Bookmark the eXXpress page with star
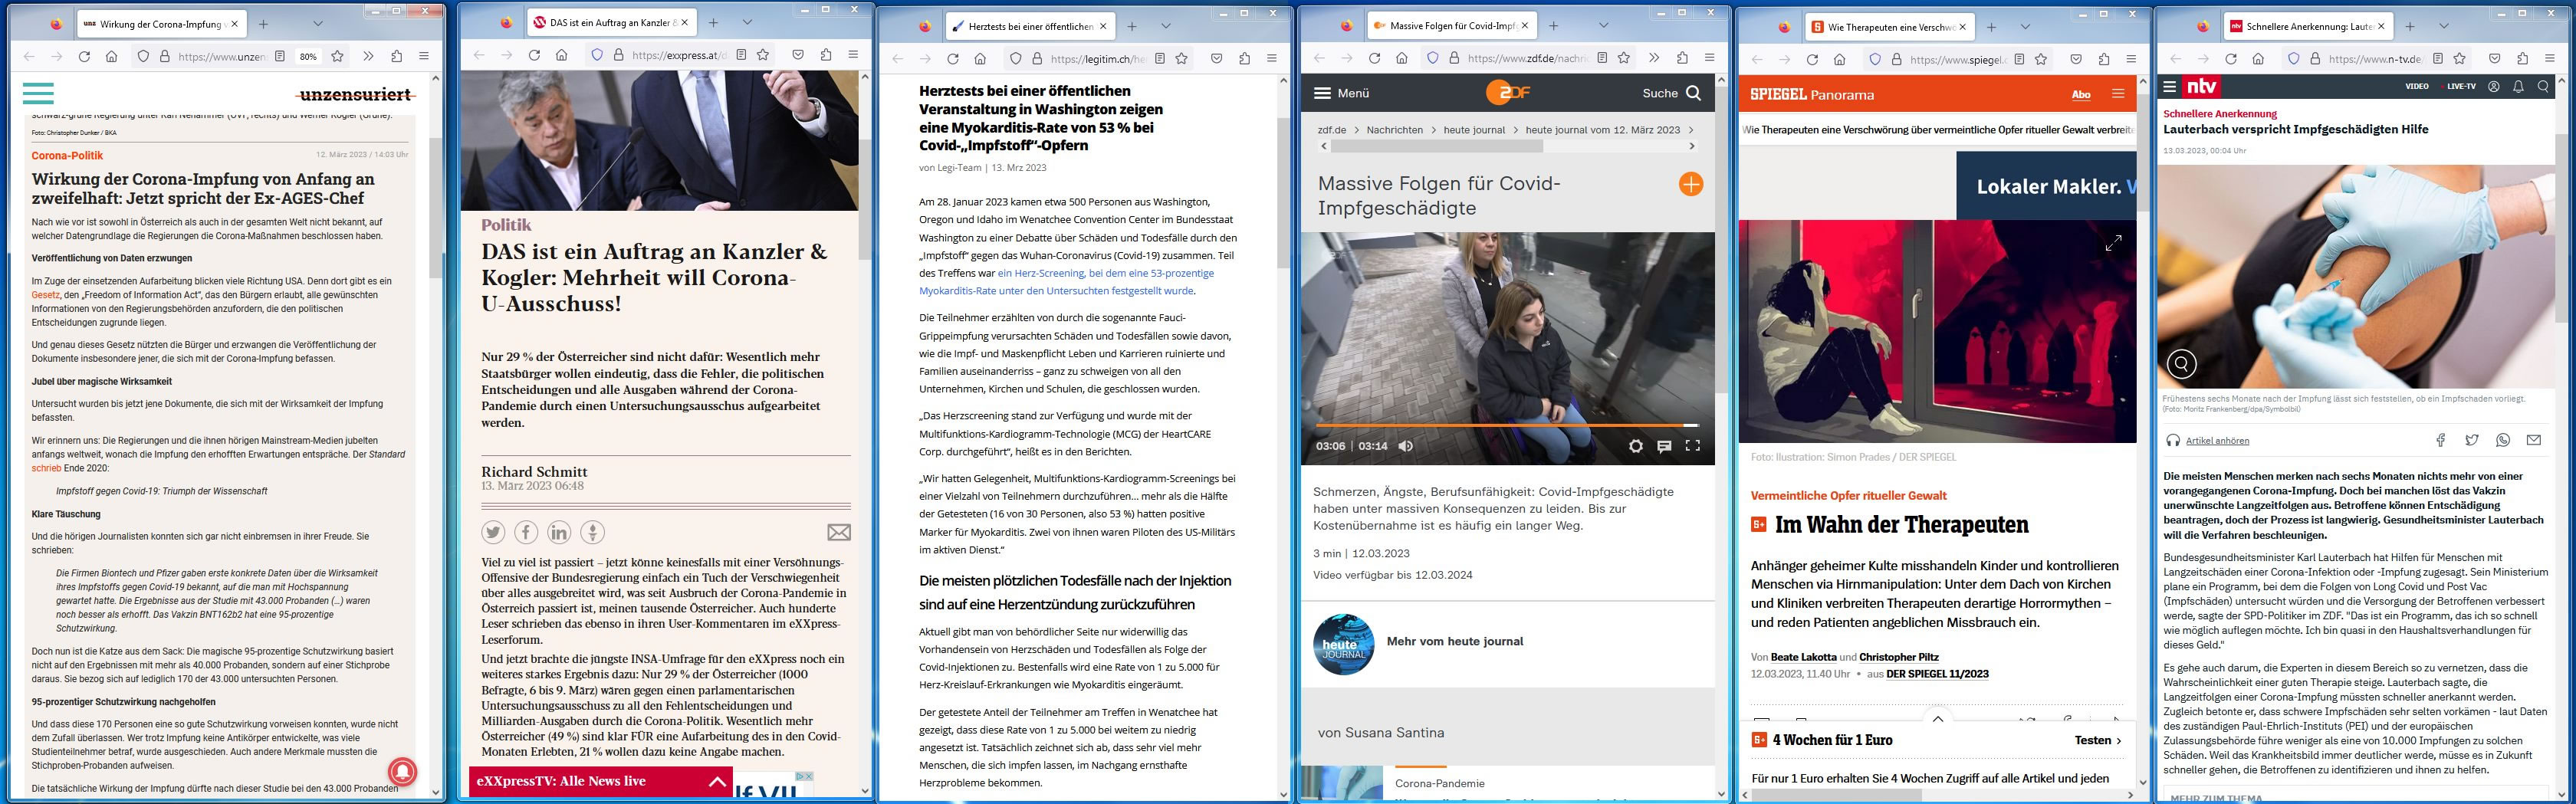 click(x=764, y=55)
